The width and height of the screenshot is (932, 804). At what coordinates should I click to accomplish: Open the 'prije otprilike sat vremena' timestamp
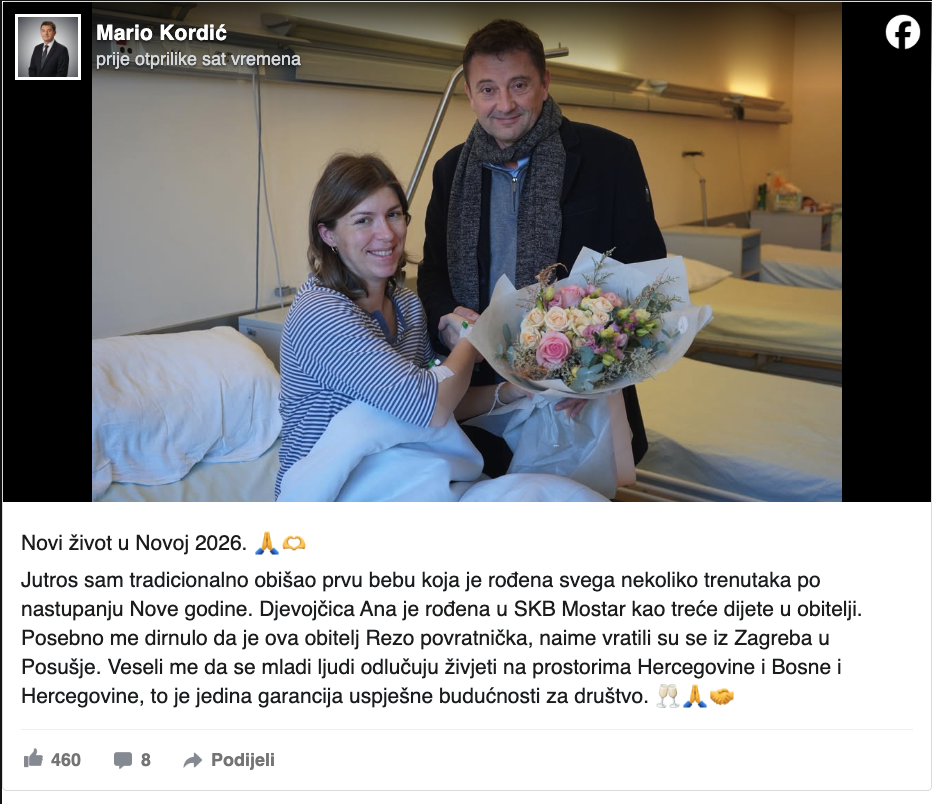pyautogui.click(x=199, y=59)
